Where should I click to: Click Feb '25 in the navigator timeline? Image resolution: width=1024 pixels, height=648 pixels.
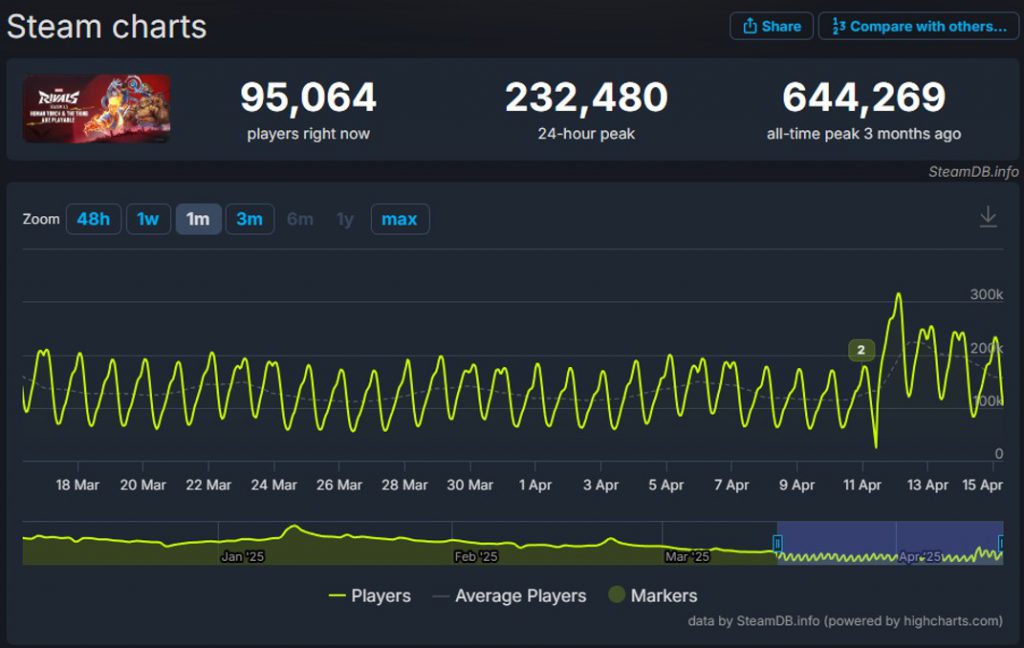(476, 557)
